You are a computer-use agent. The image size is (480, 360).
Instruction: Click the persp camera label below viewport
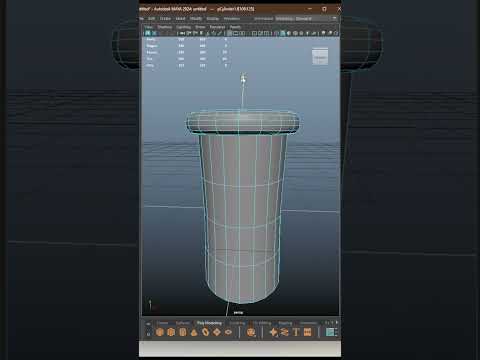pos(238,313)
